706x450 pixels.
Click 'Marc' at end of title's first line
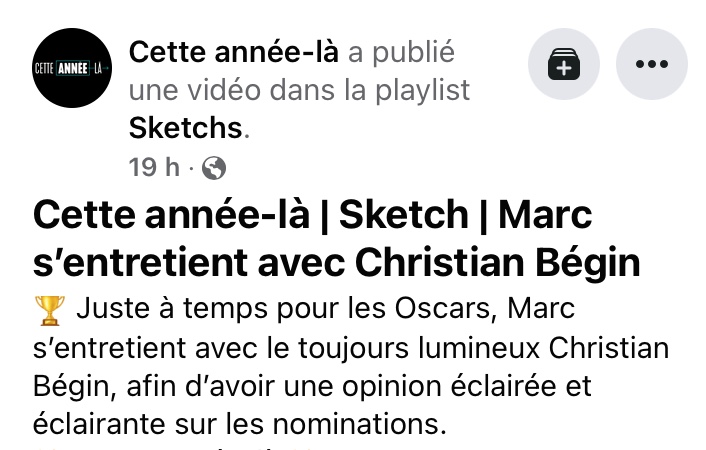point(545,214)
